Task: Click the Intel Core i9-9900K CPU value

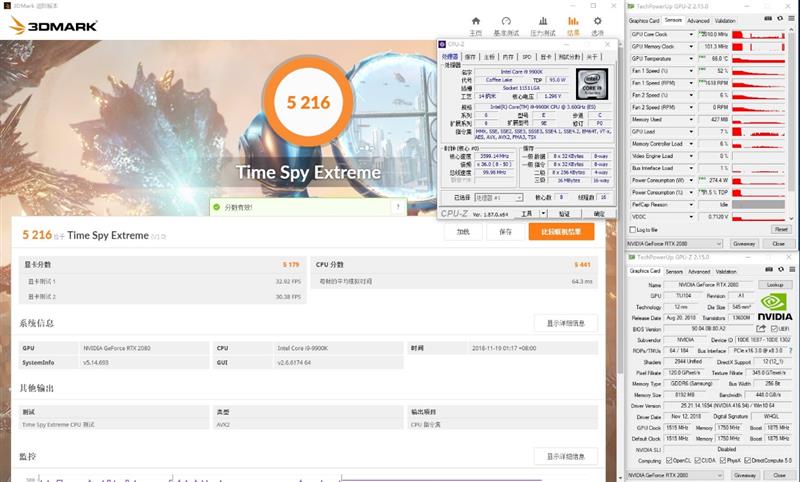Action: tap(303, 348)
